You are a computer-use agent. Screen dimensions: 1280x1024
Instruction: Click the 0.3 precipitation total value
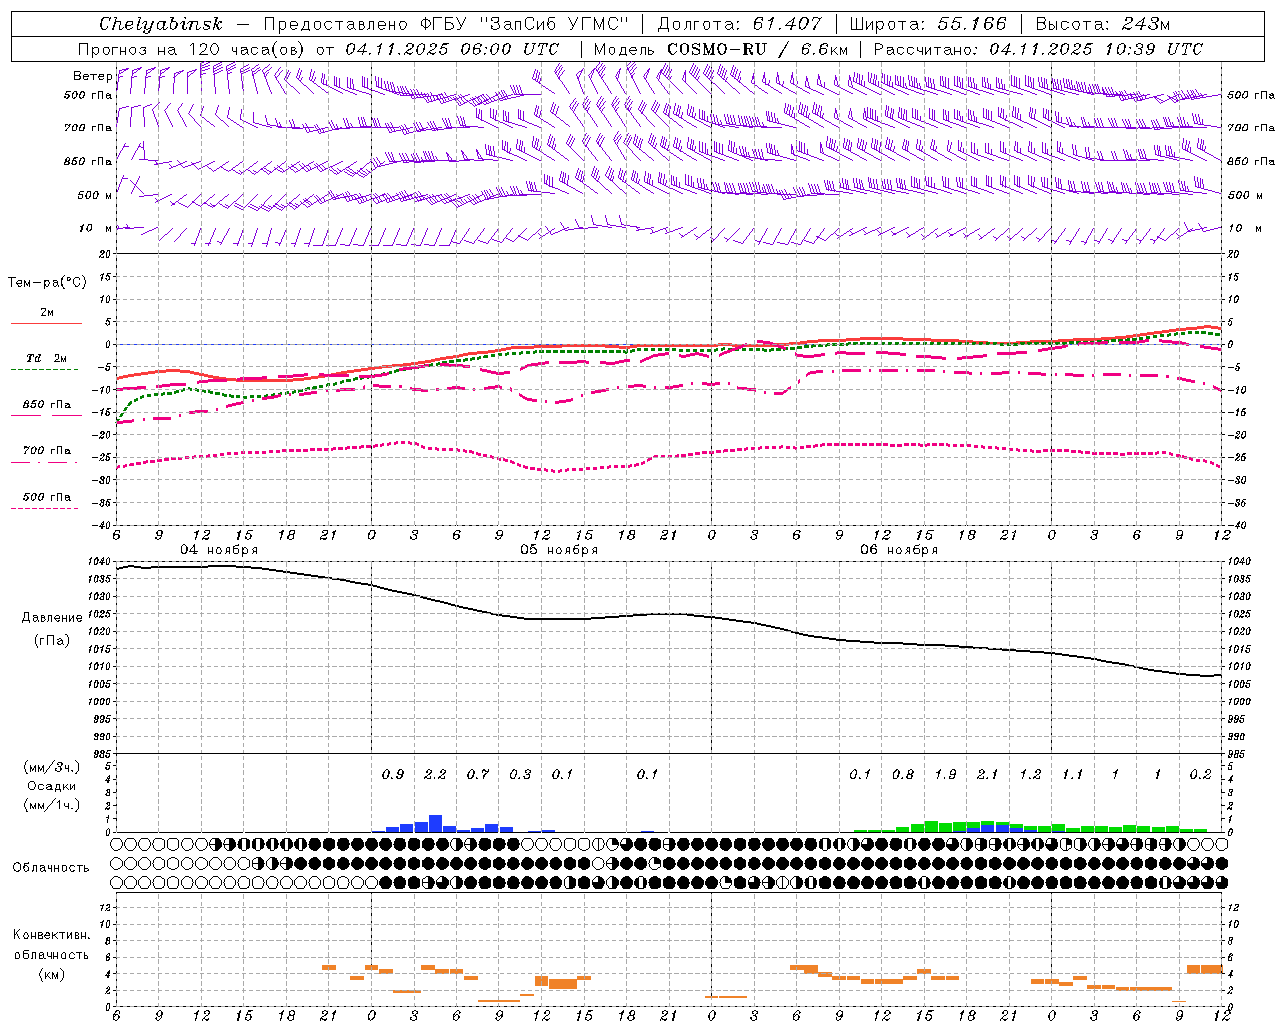point(520,775)
